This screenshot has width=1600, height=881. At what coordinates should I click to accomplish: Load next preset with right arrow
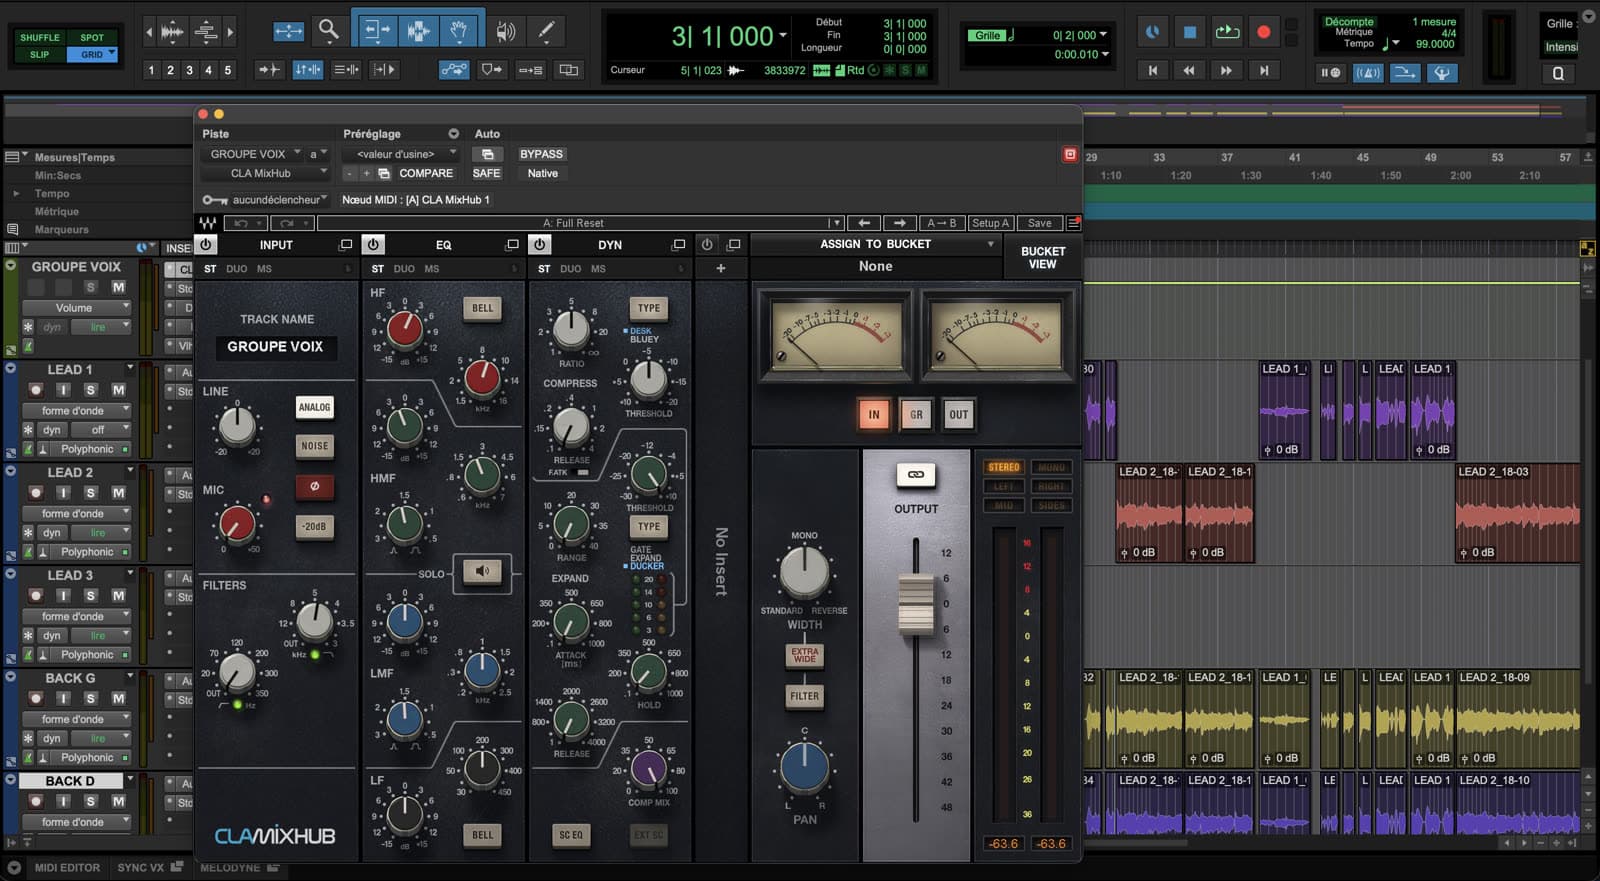(900, 223)
